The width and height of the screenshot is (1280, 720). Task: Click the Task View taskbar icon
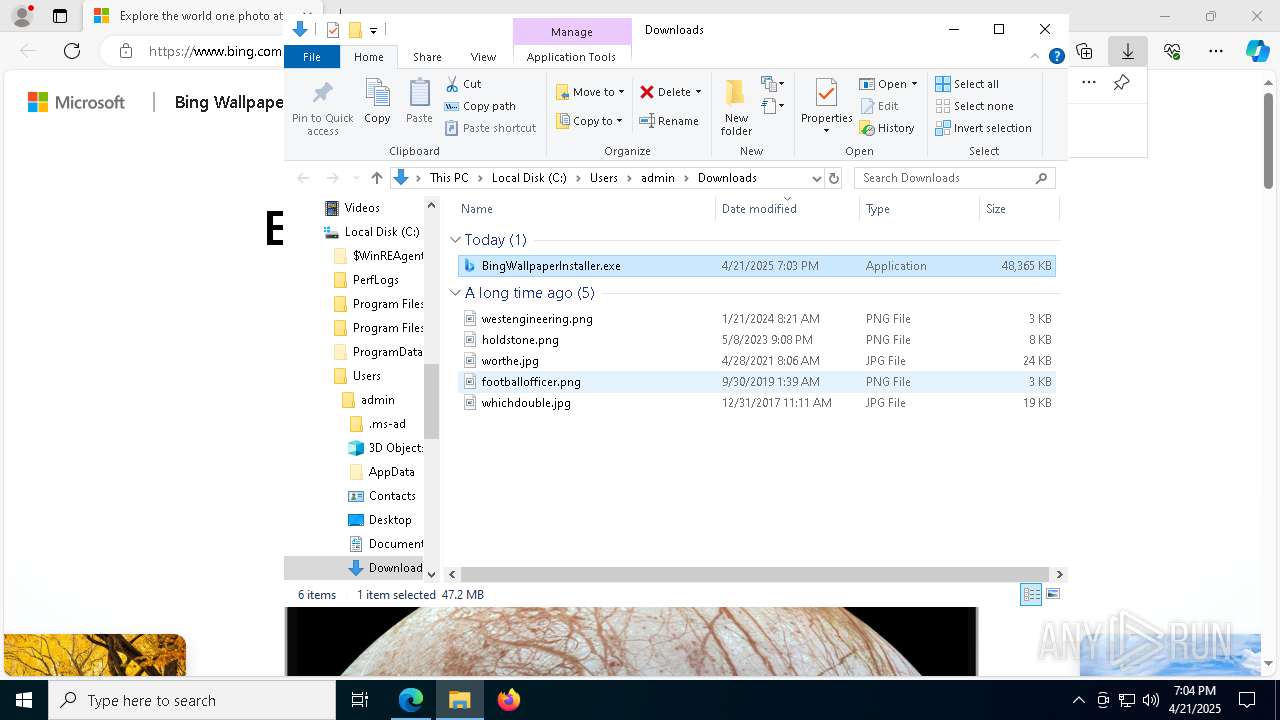[360, 700]
